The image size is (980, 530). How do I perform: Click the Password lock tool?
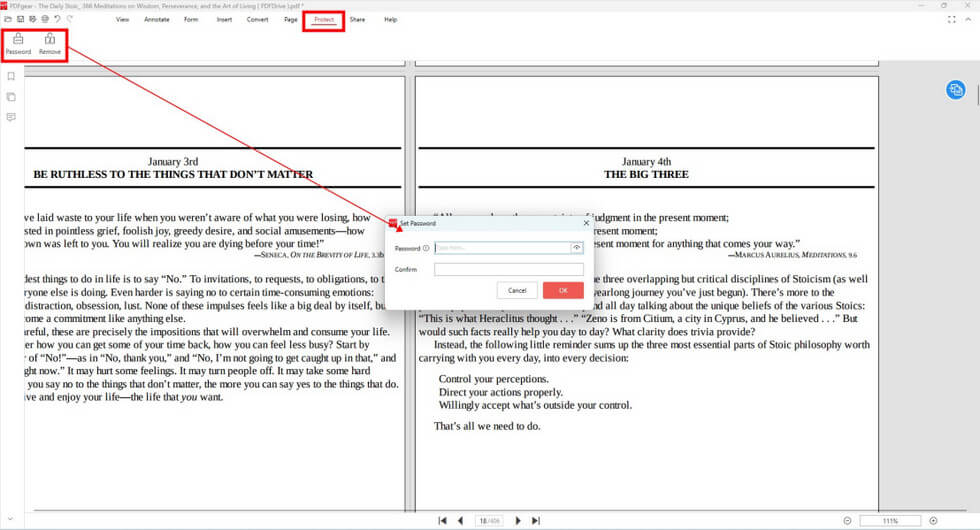pyautogui.click(x=18, y=44)
